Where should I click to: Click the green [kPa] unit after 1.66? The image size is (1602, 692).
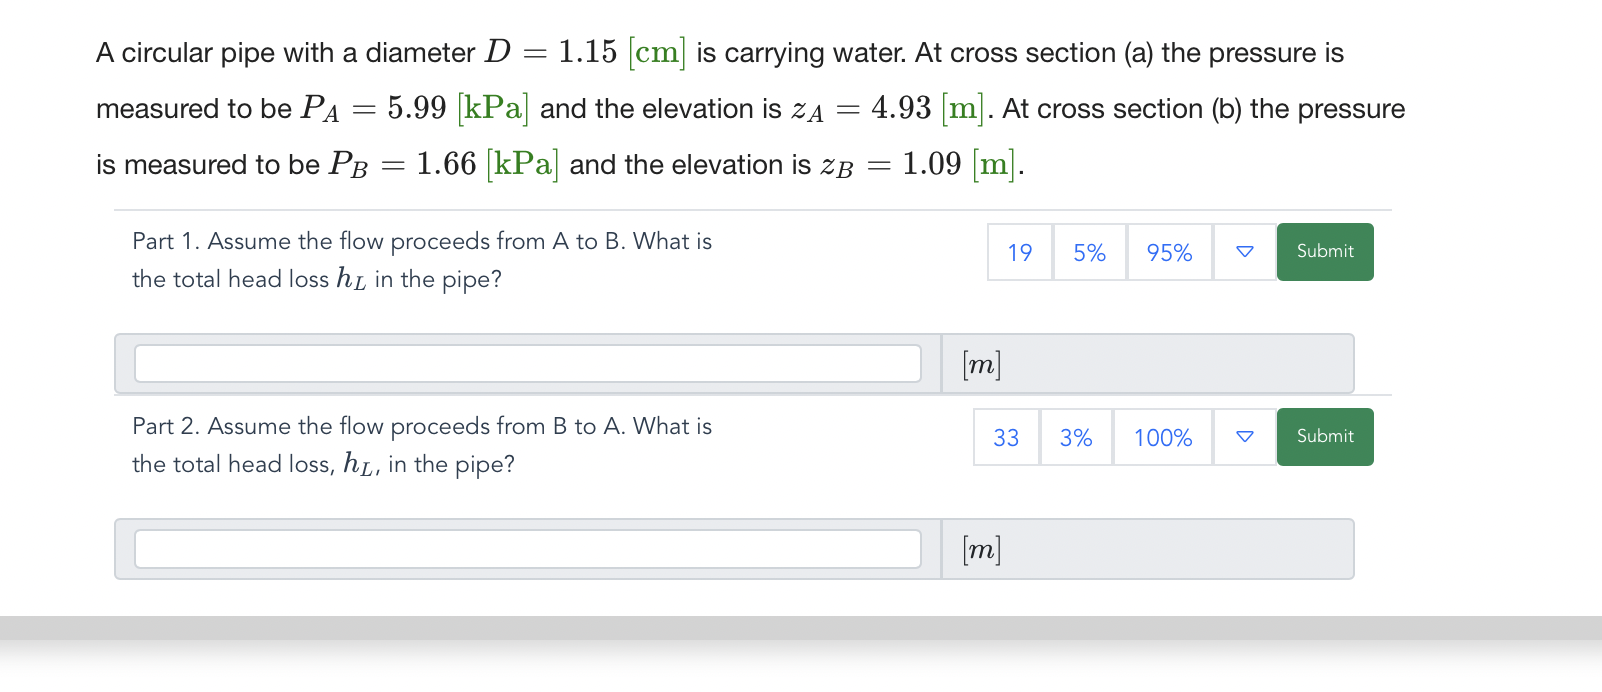click(522, 164)
